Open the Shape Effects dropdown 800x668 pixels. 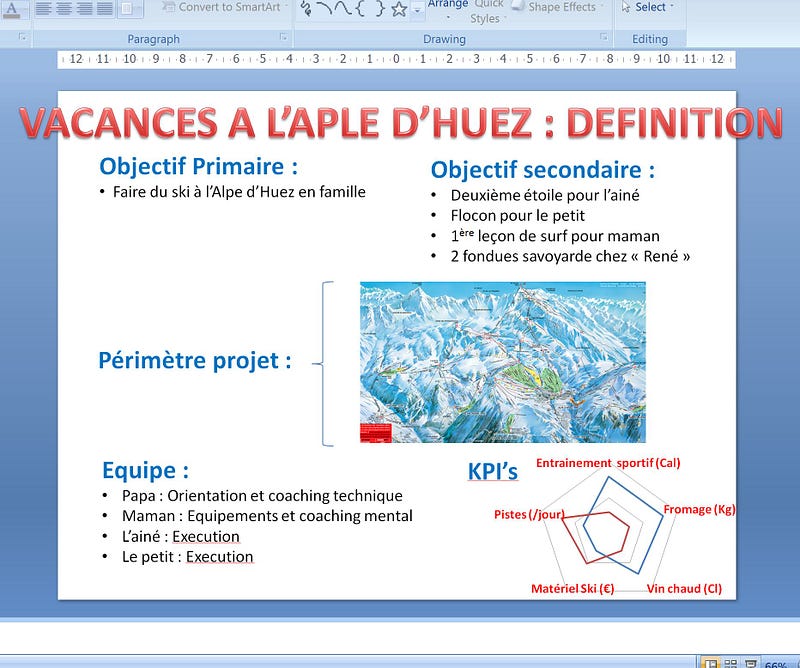tap(559, 7)
